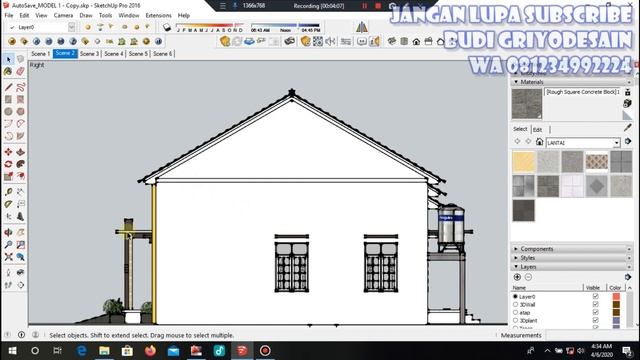Select the Rectangle tool
The image size is (640, 360).
[9, 99]
